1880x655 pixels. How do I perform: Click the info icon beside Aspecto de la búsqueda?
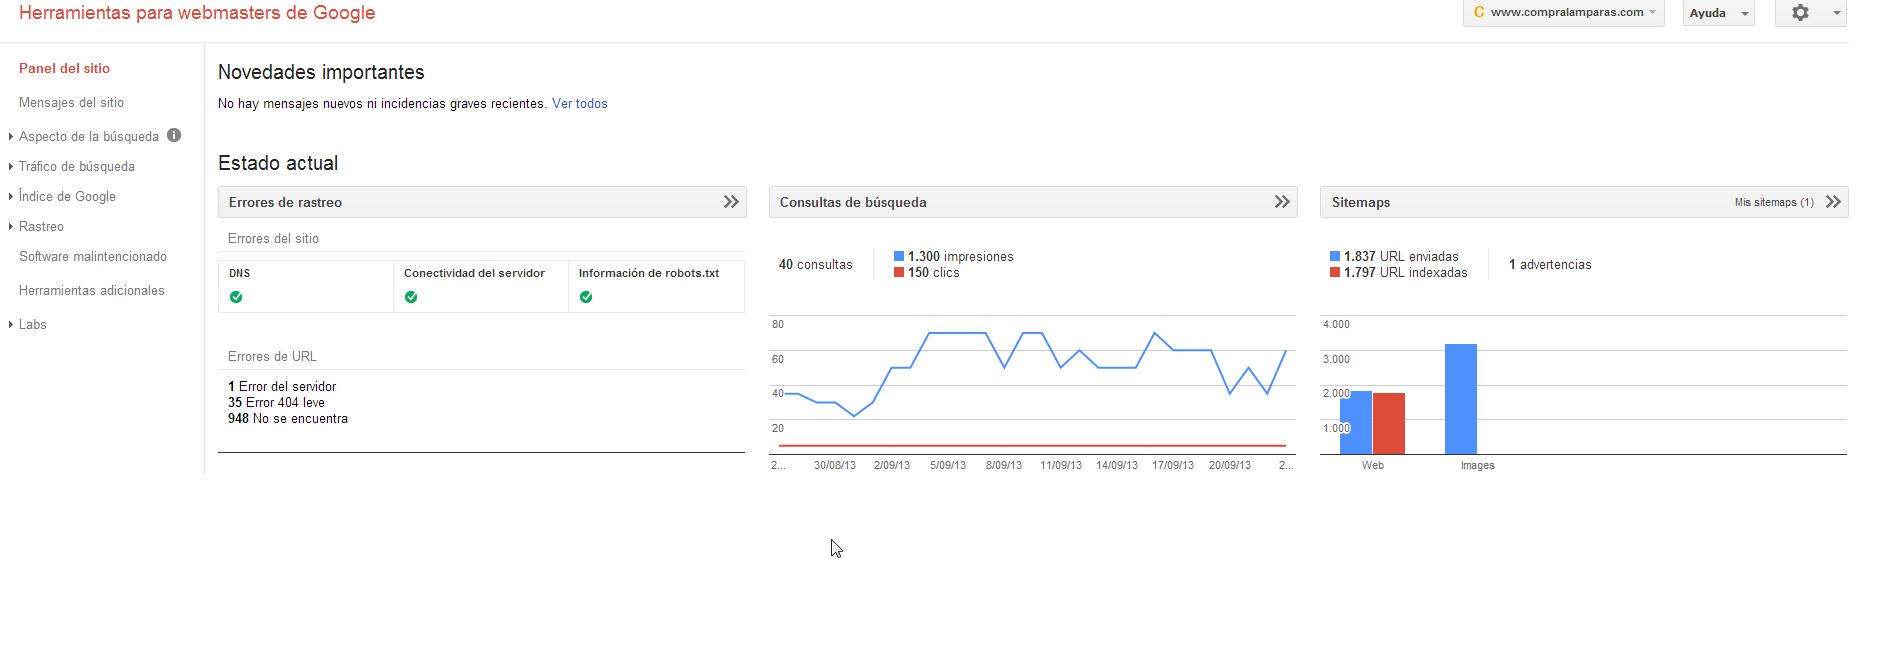point(174,135)
